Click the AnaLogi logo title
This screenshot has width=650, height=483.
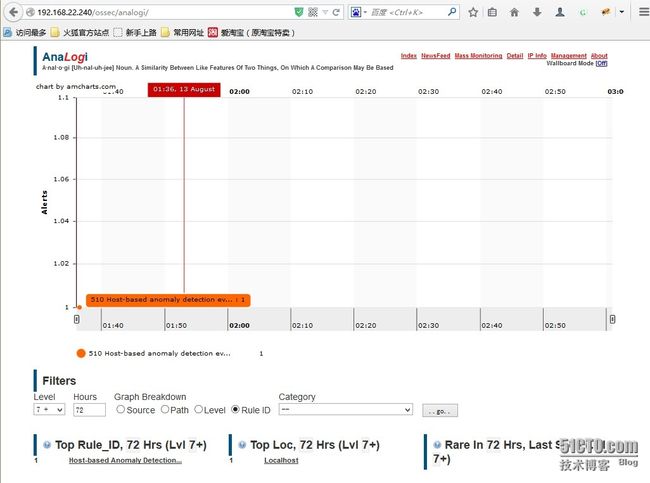(x=65, y=57)
